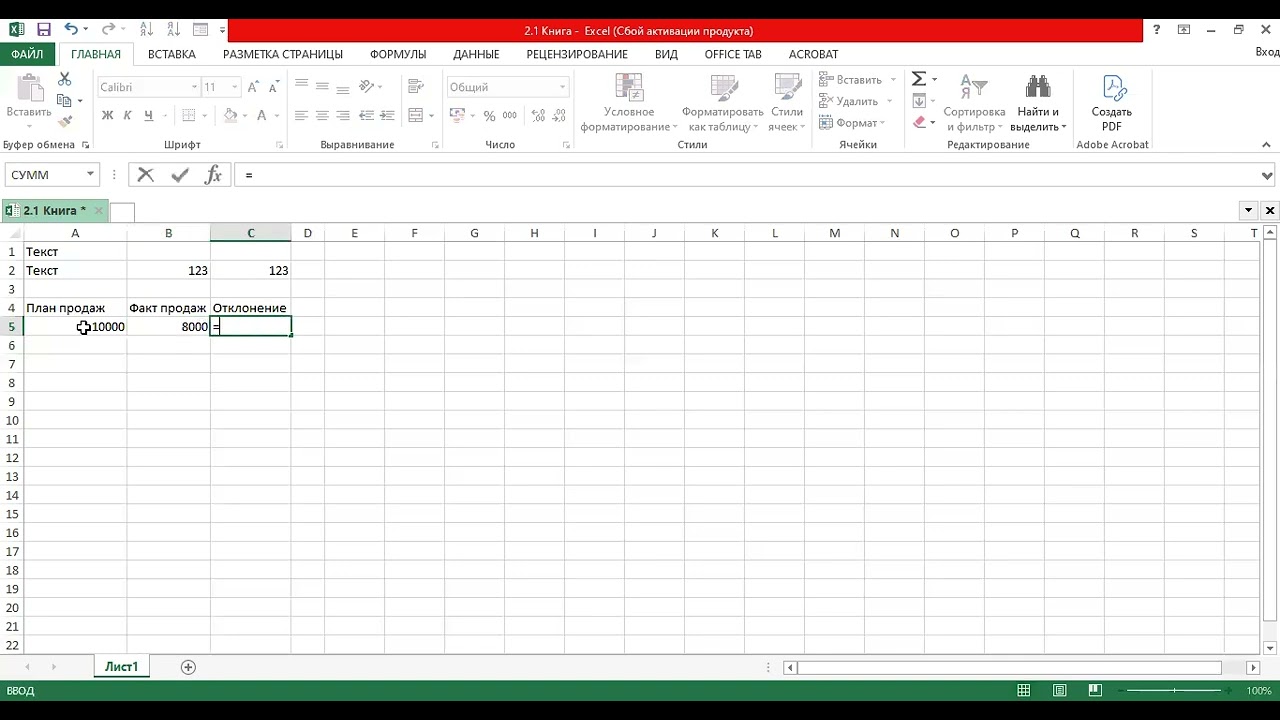Click the Save icon in quick access toolbar
1280x720 pixels.
(43, 30)
